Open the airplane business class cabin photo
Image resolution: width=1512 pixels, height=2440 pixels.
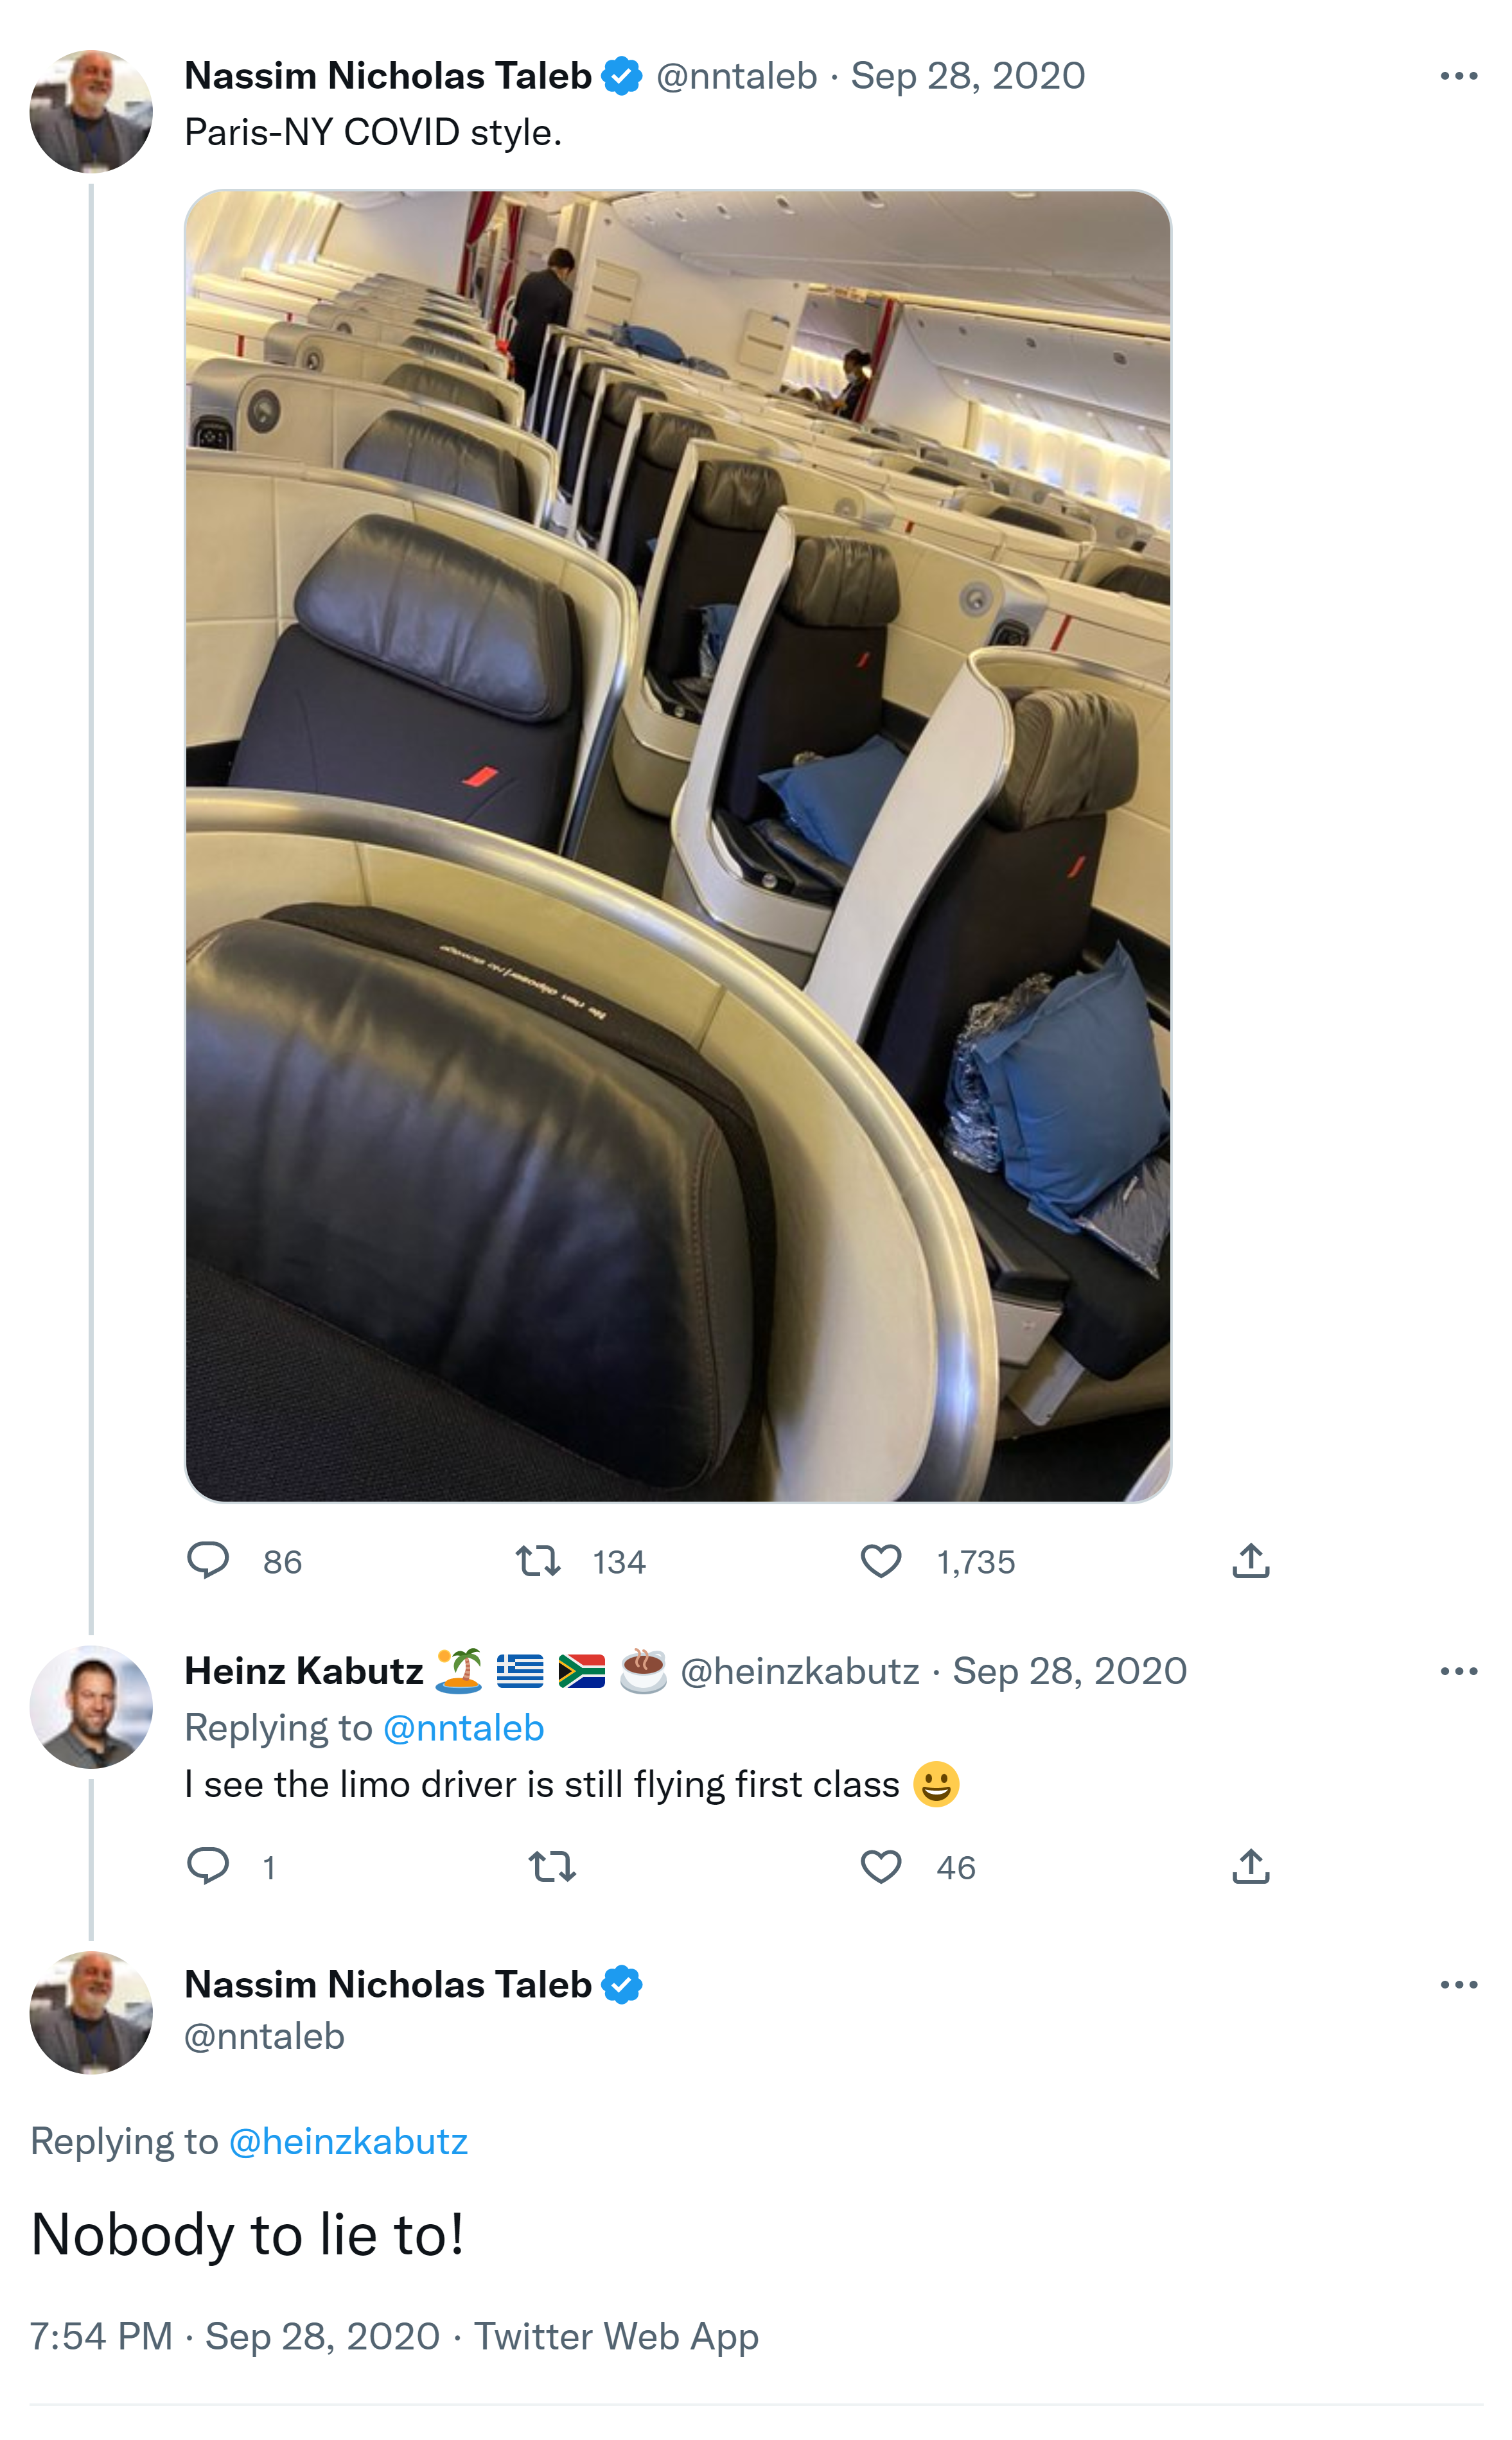677,845
